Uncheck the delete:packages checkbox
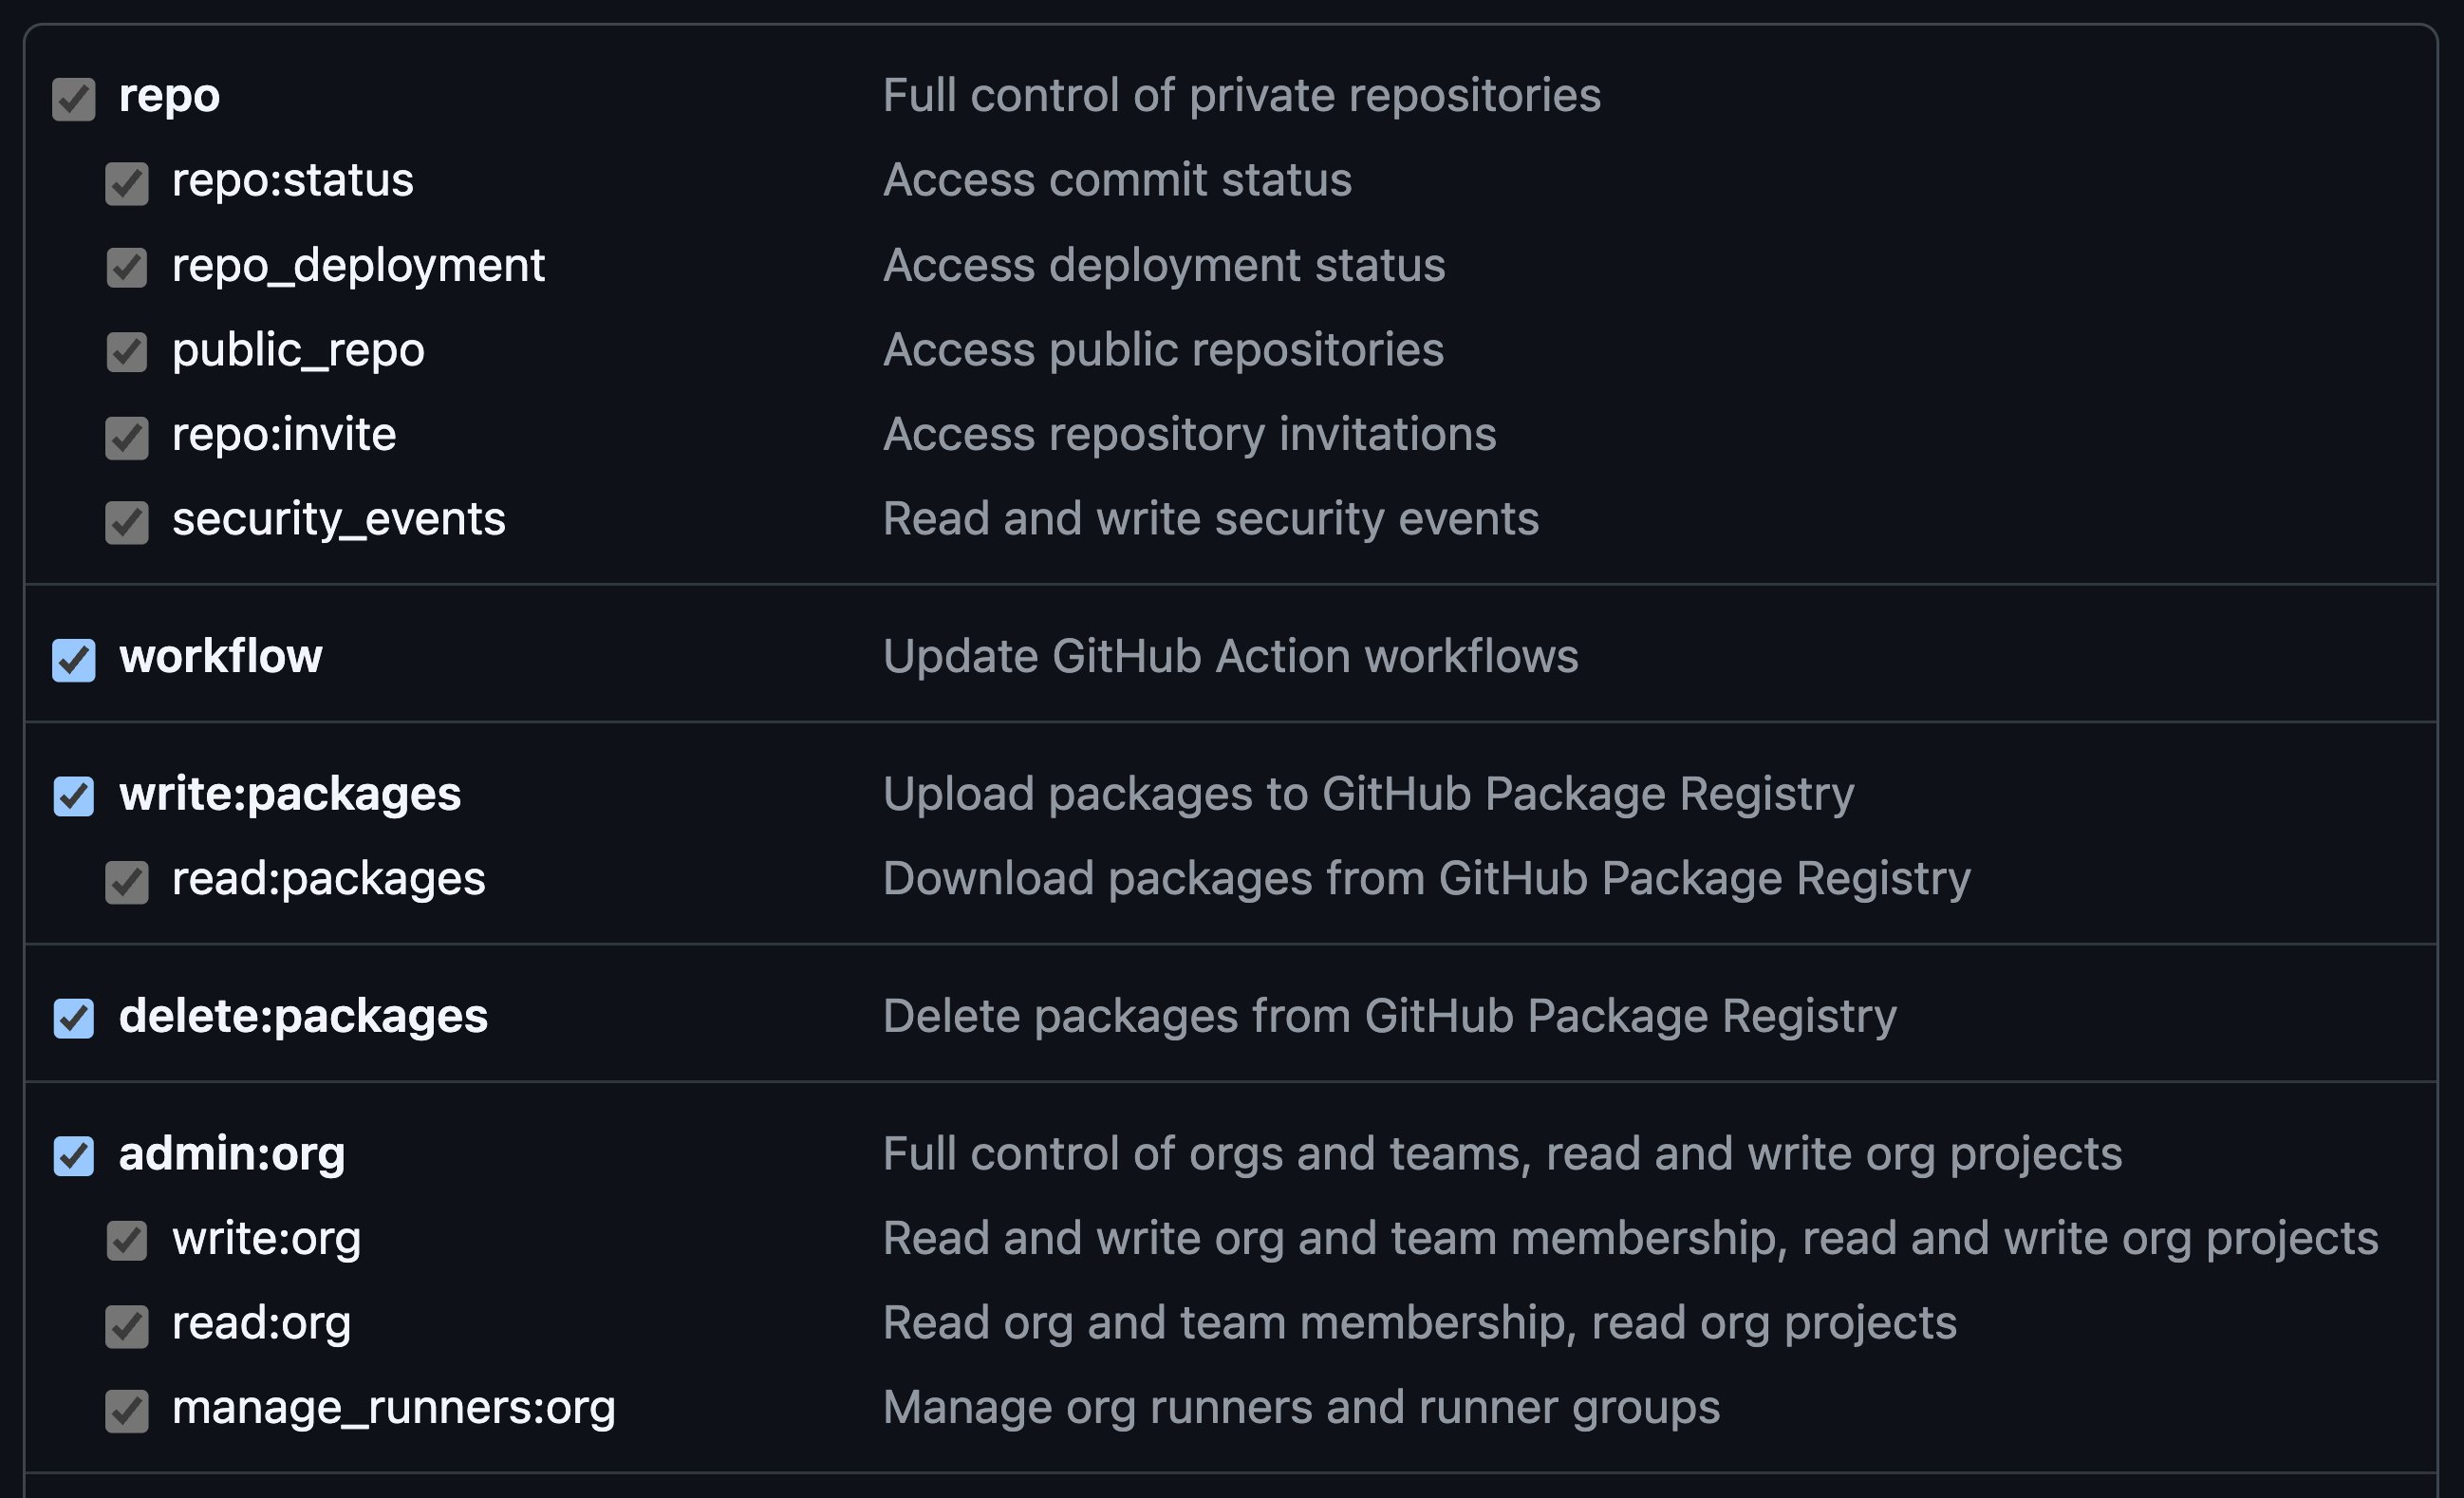 click(x=74, y=1019)
